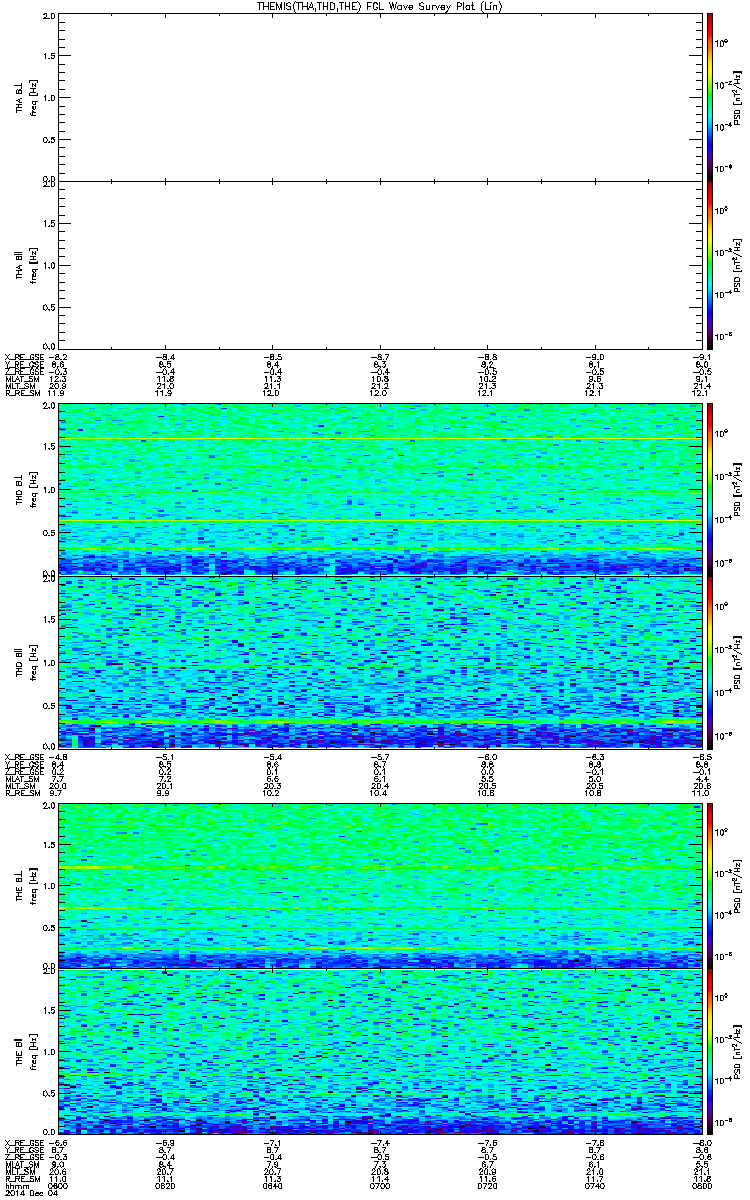The width and height of the screenshot is (750, 1200).
Task: Click the THE B-perpendicular spectrogram
Action: click(x=381, y=884)
